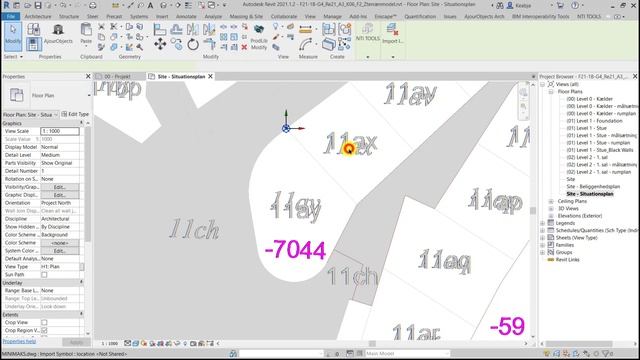Select the Modify arrow tool
The image size is (640, 360).
(13, 36)
